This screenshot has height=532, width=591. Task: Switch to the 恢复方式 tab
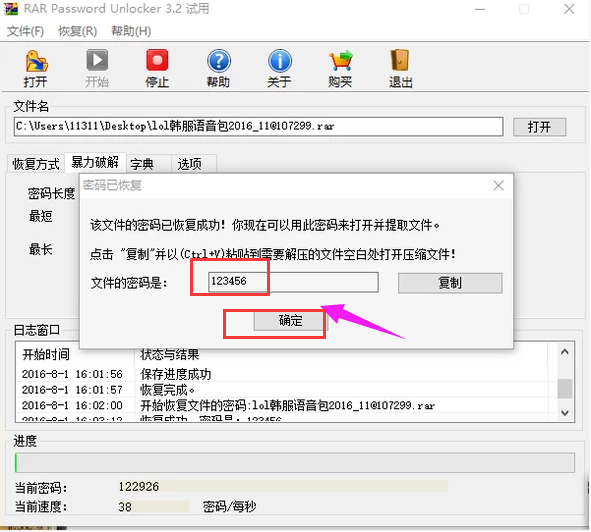click(36, 164)
